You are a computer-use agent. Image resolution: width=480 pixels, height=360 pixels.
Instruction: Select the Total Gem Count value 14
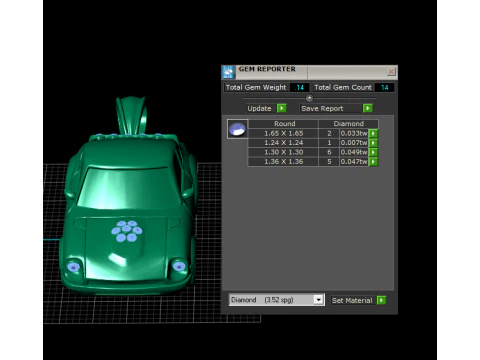[x=384, y=87]
